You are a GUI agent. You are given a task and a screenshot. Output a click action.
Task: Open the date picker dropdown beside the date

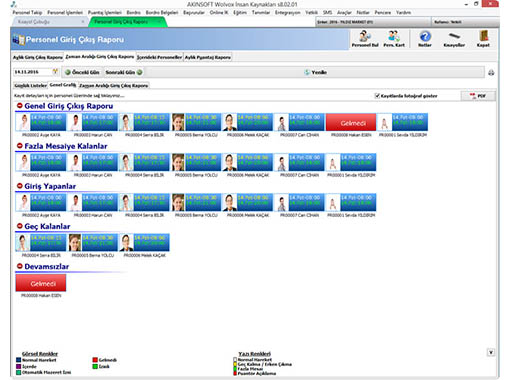pos(55,72)
